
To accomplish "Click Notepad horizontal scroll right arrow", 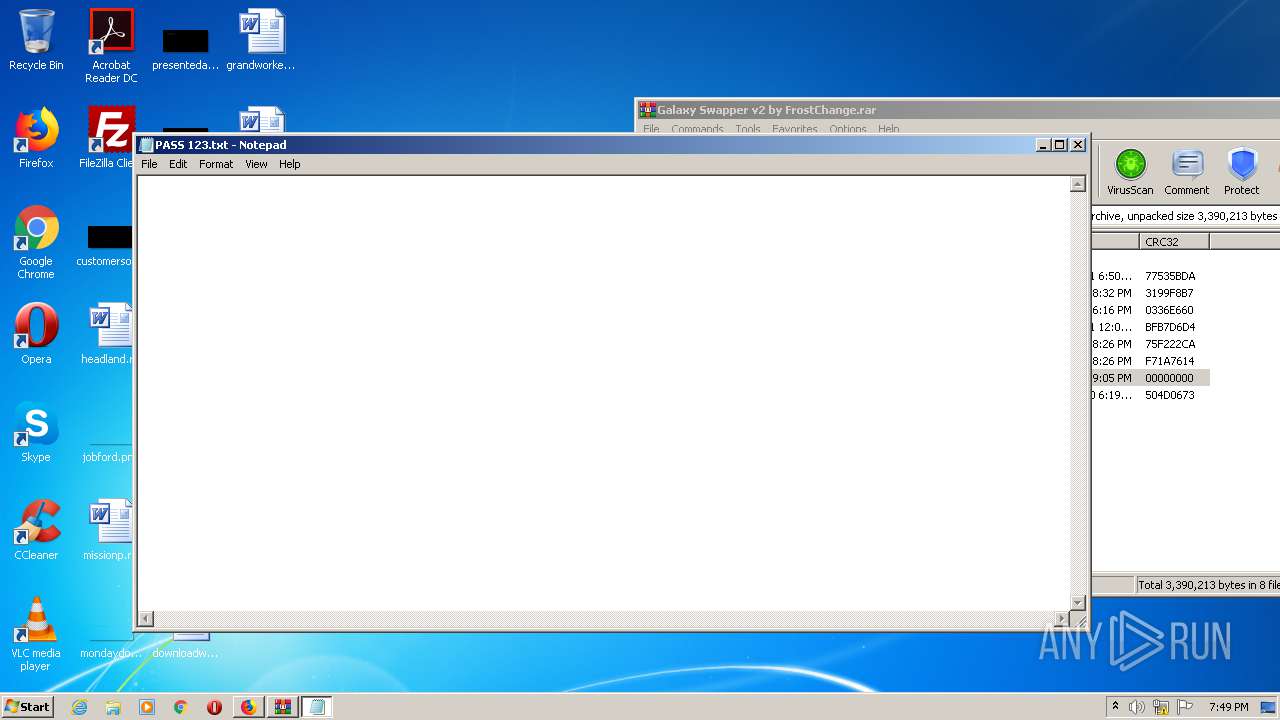I will [1062, 619].
